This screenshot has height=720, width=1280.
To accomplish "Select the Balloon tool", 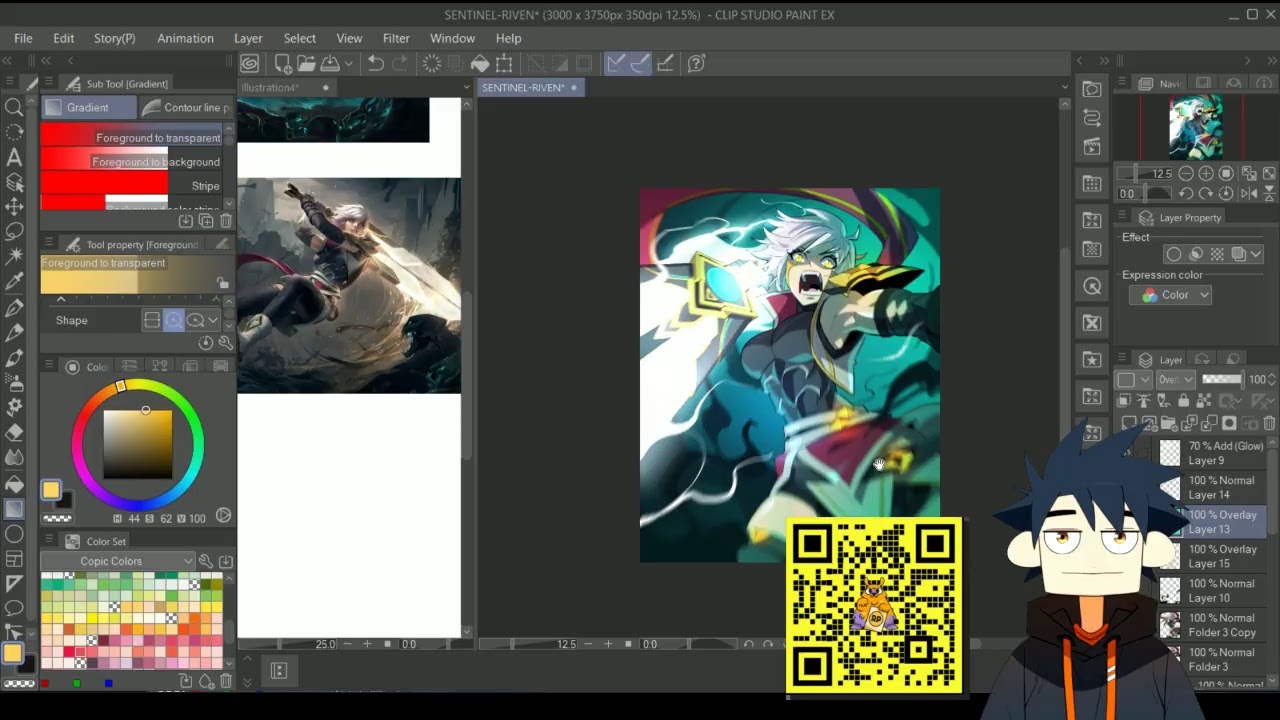I will coord(14,608).
